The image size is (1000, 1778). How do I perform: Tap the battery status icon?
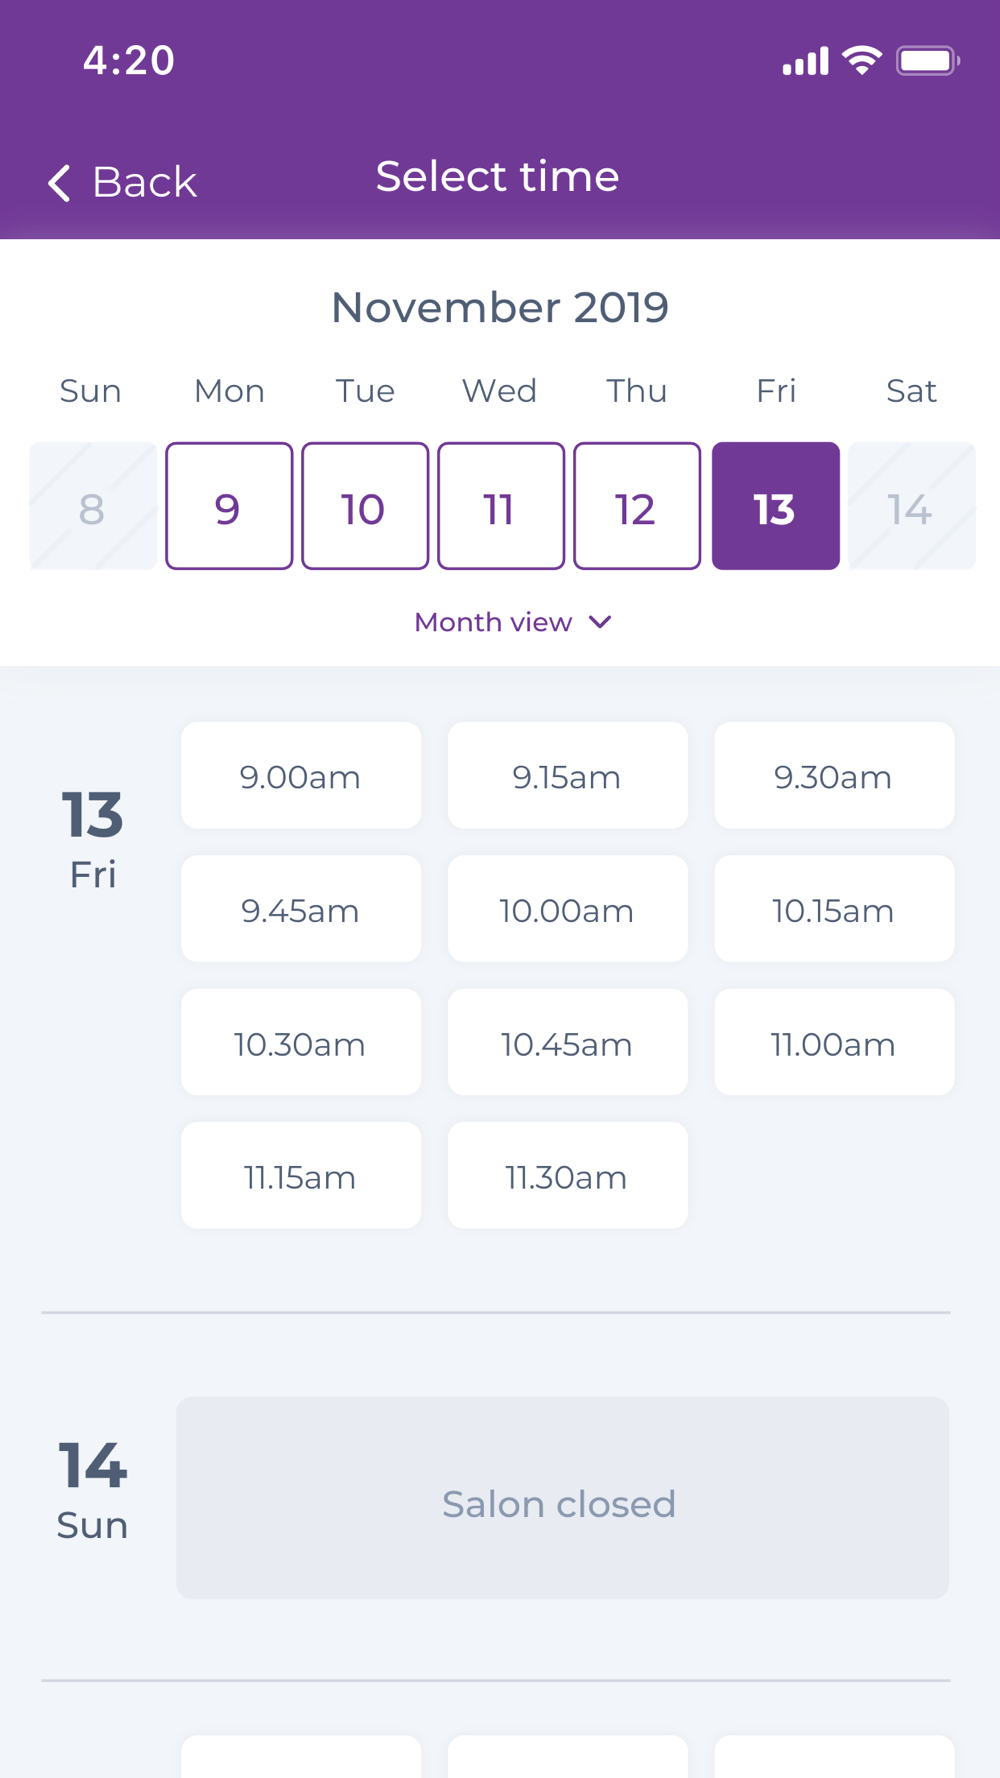(x=927, y=60)
